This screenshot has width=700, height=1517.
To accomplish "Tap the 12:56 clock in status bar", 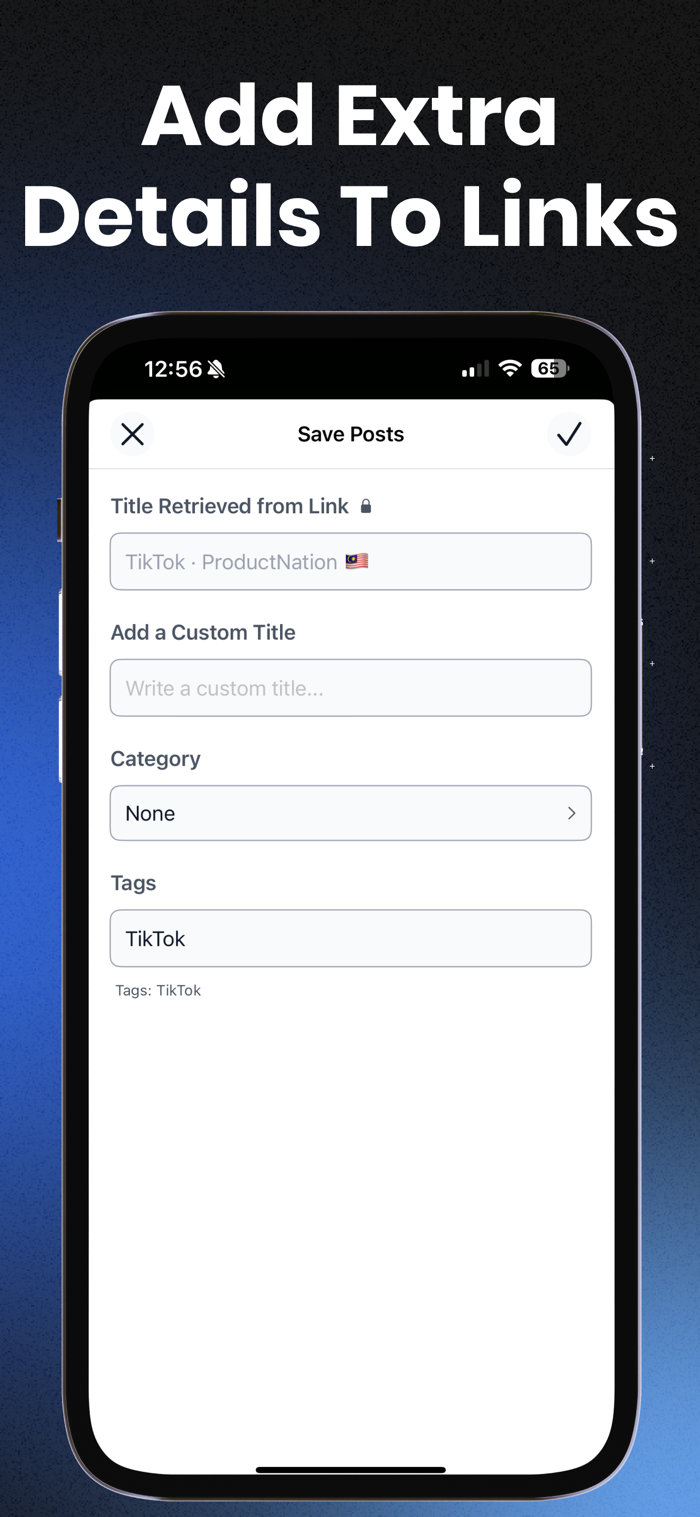I will click(x=173, y=369).
